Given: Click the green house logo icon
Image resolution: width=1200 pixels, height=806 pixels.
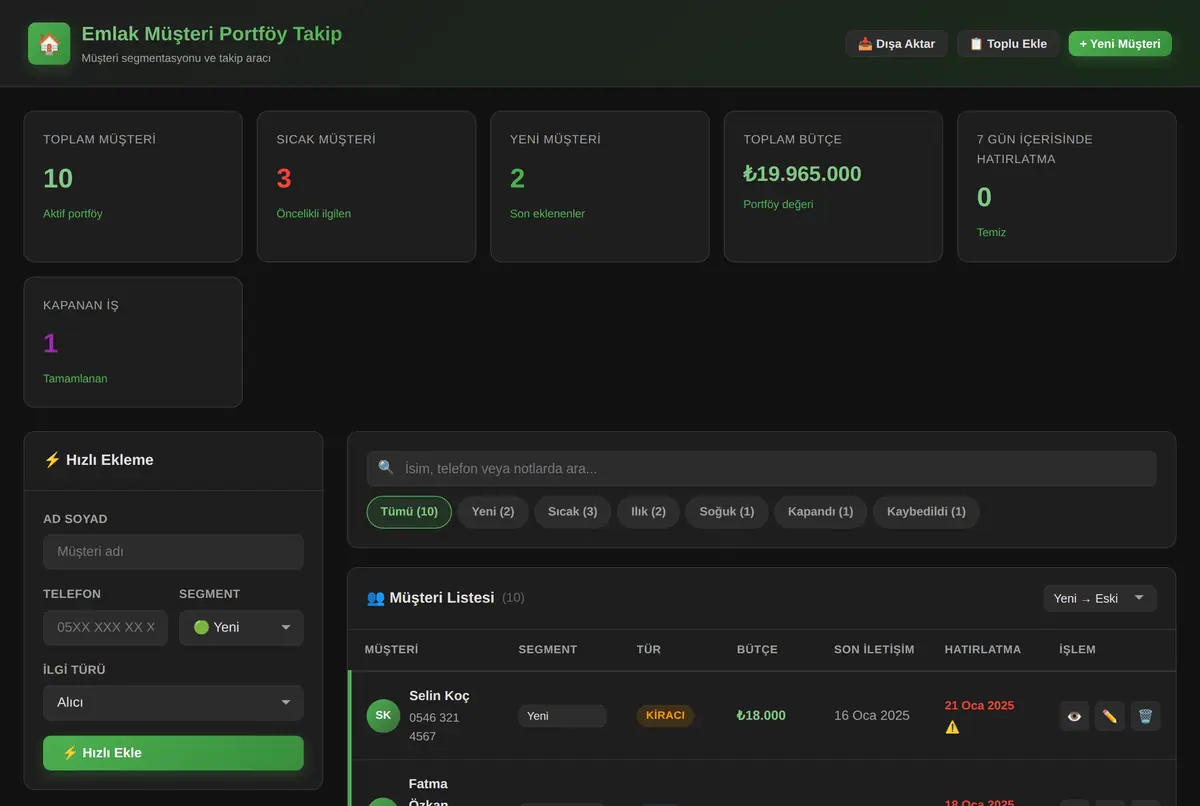Looking at the screenshot, I should pos(49,44).
